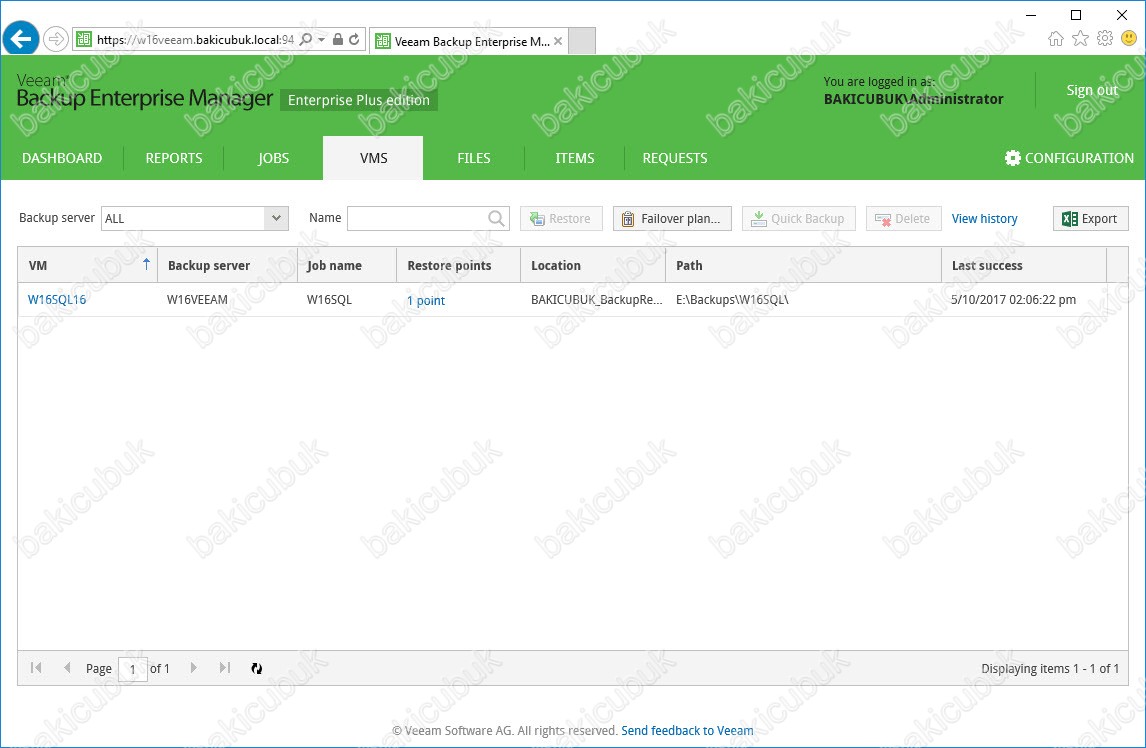Click Sign out
Image resolution: width=1146 pixels, height=748 pixels.
pyautogui.click(x=1092, y=90)
